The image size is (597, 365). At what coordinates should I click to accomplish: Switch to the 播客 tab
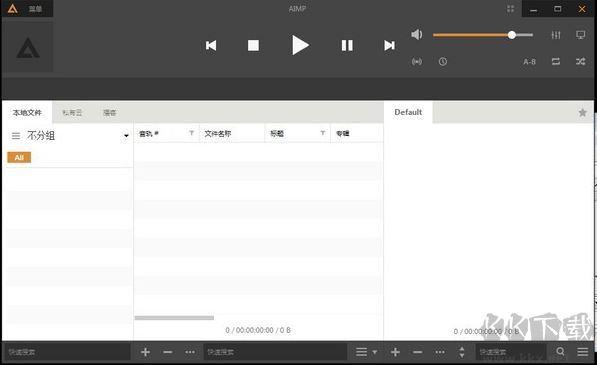click(x=110, y=113)
